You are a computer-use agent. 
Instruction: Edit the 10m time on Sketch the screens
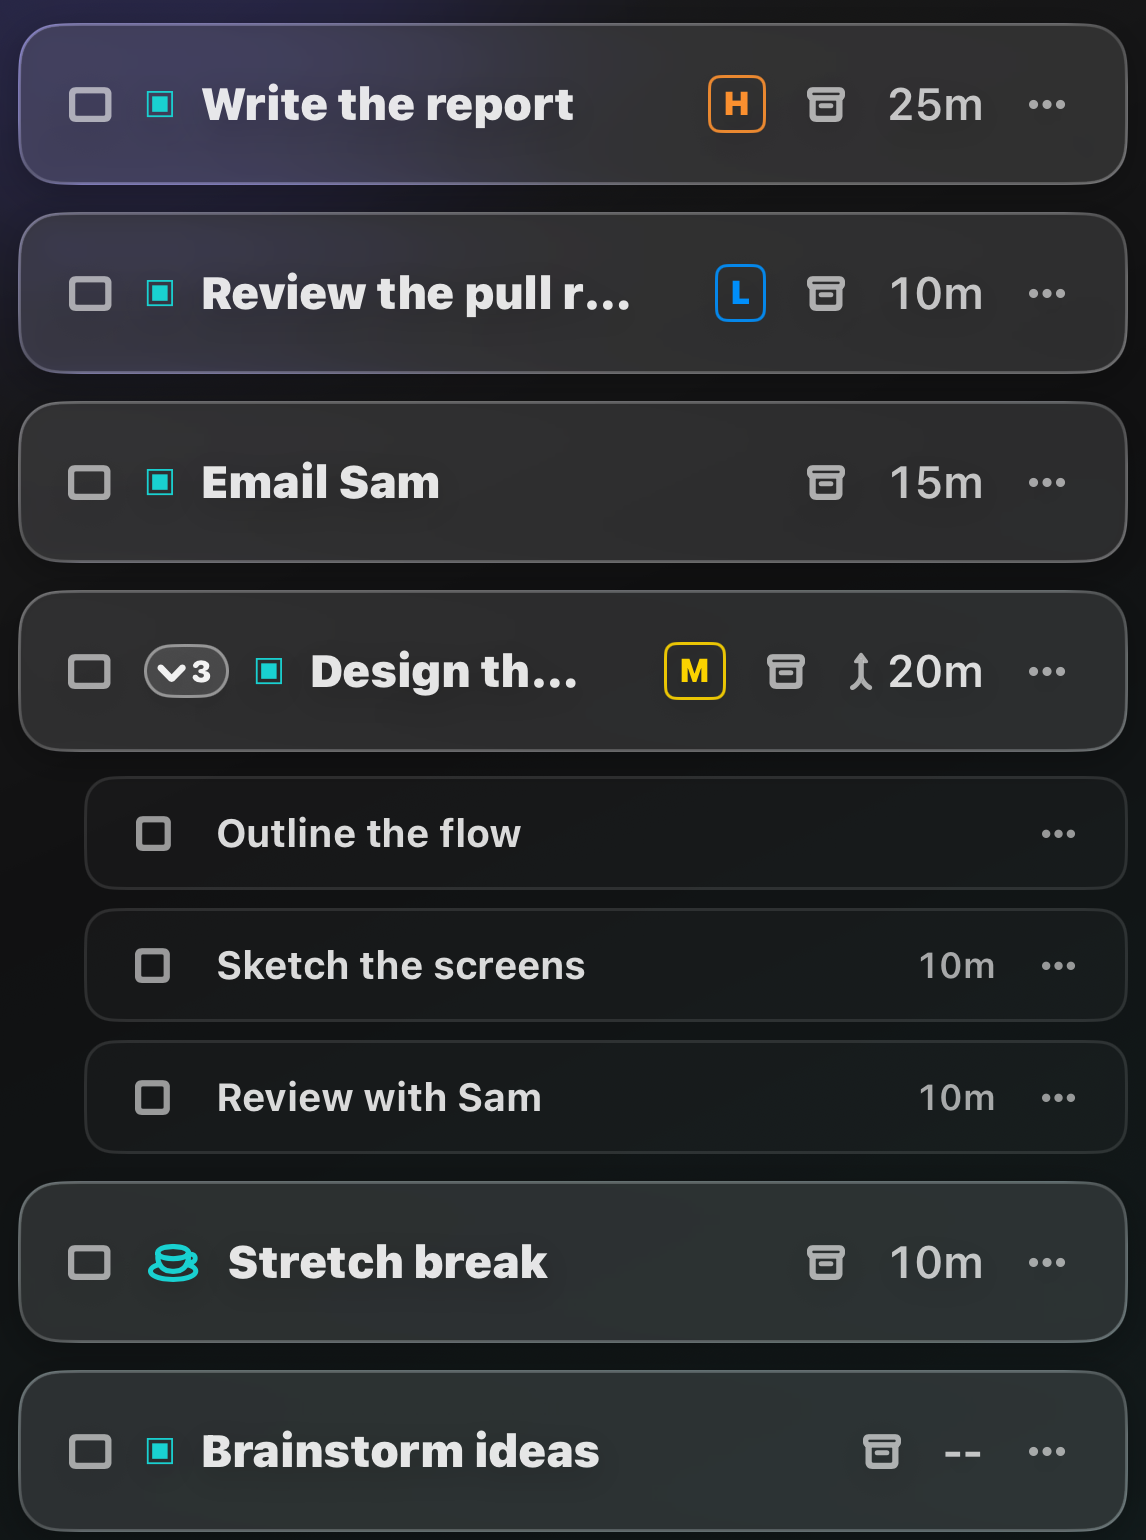pos(957,965)
